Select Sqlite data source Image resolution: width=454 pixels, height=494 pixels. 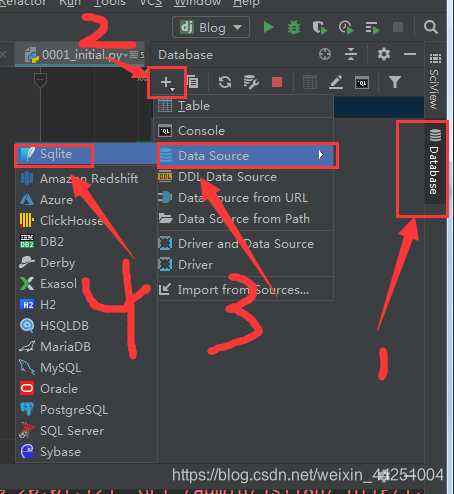click(x=86, y=154)
